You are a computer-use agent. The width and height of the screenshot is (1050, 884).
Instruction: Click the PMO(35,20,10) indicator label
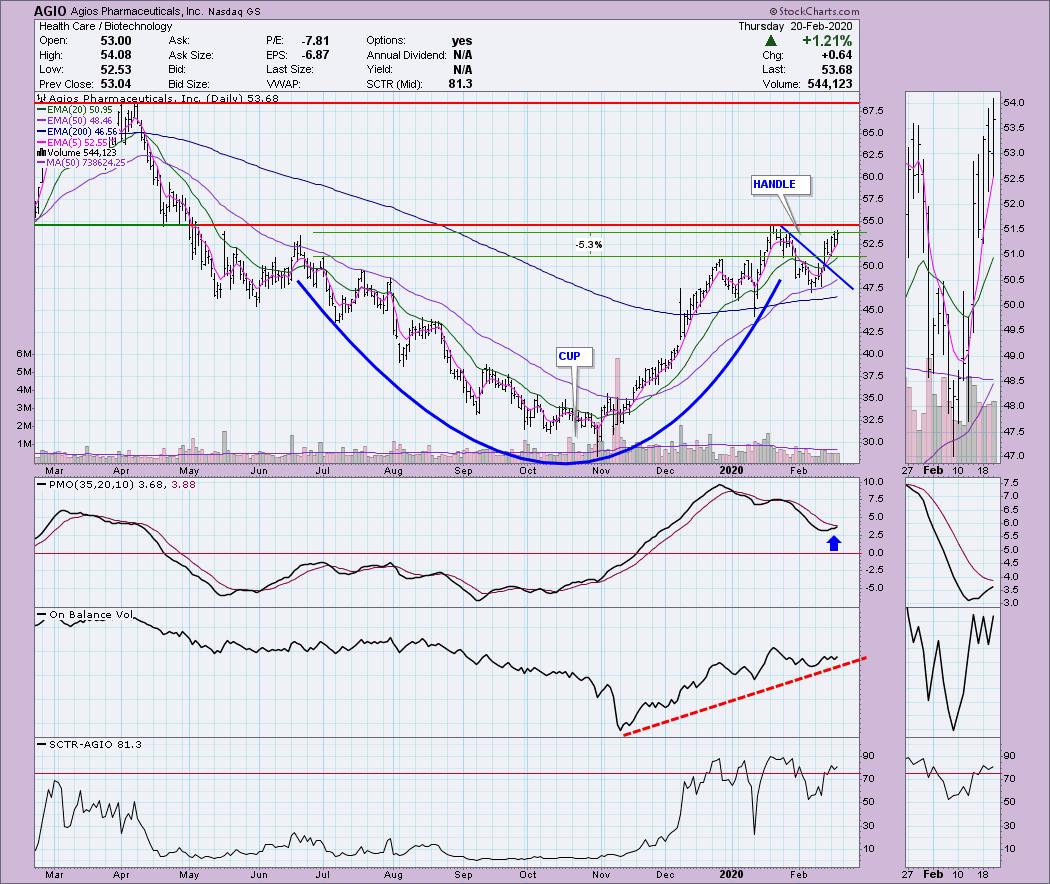coord(115,484)
